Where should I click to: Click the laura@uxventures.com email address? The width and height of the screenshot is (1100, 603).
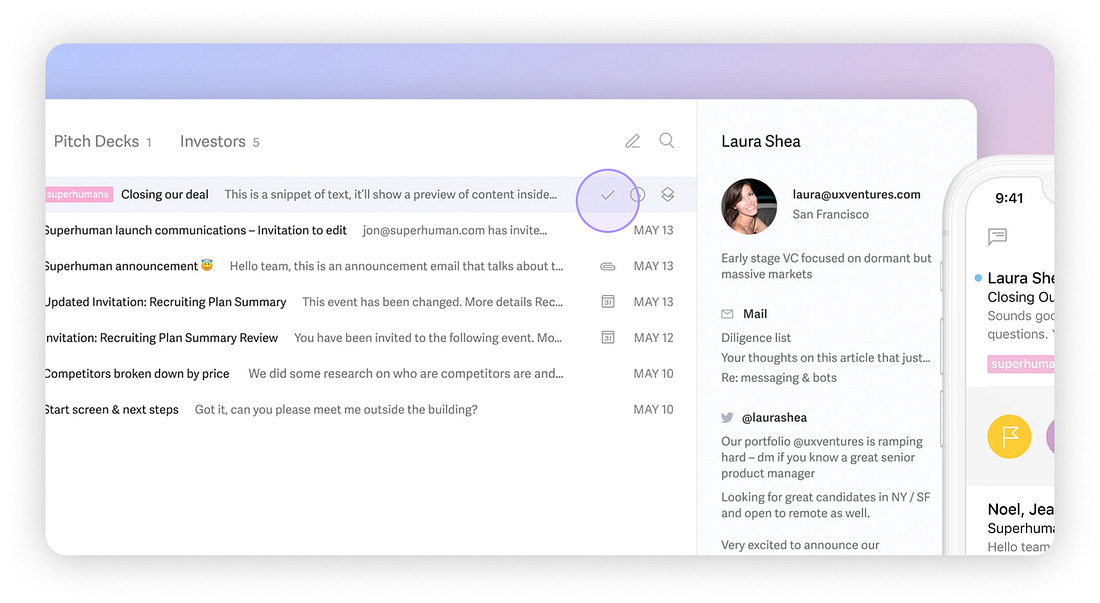click(x=857, y=194)
